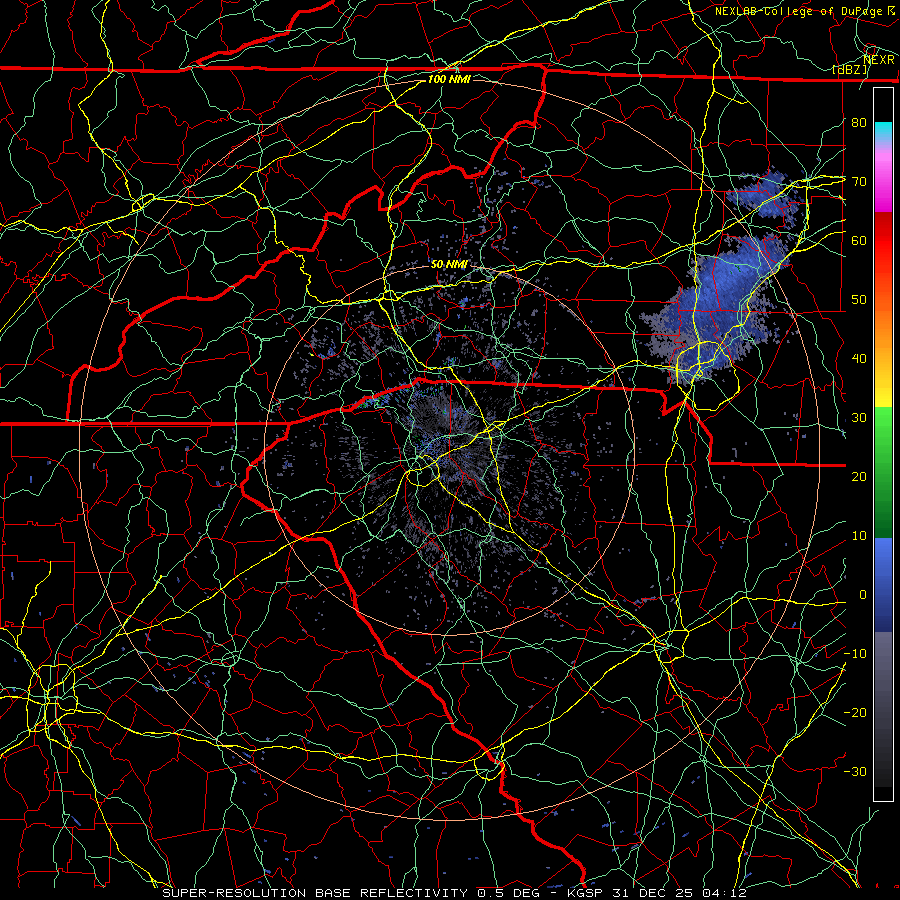Image resolution: width=900 pixels, height=900 pixels.
Task: Click the 80 value on the dBZ scale
Action: coord(859,122)
